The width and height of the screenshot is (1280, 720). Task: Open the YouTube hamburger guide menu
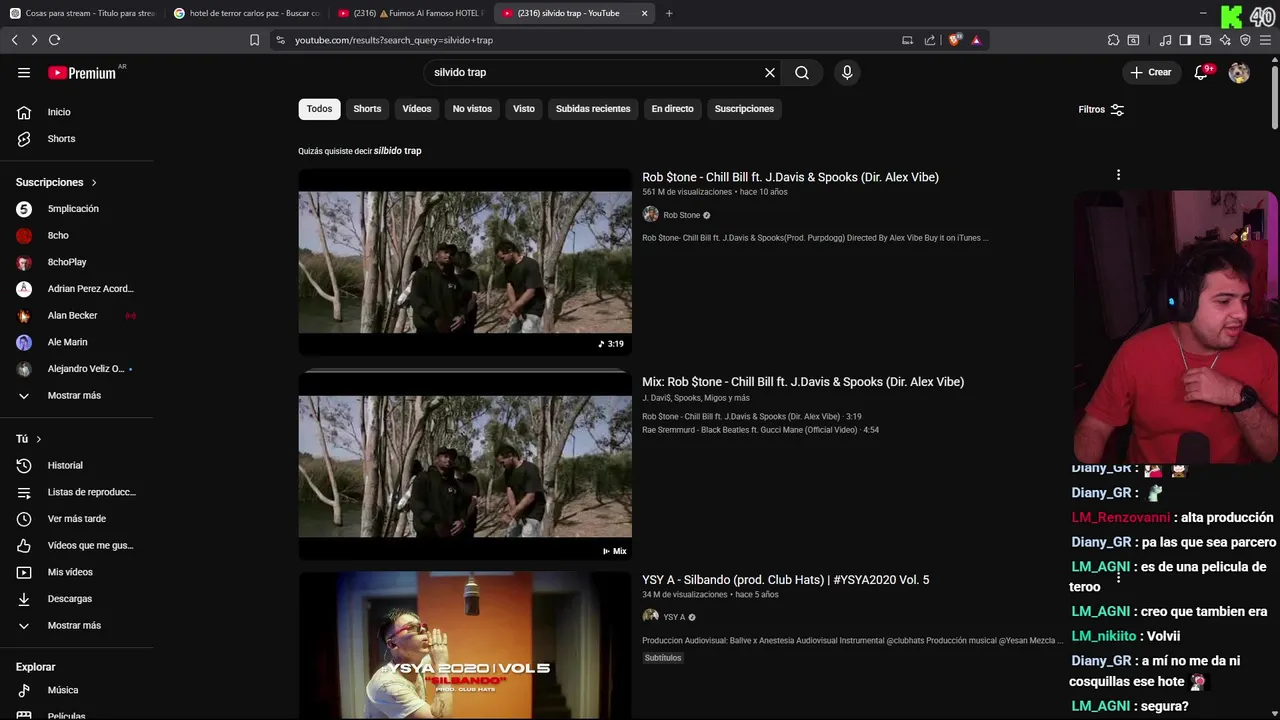[24, 72]
